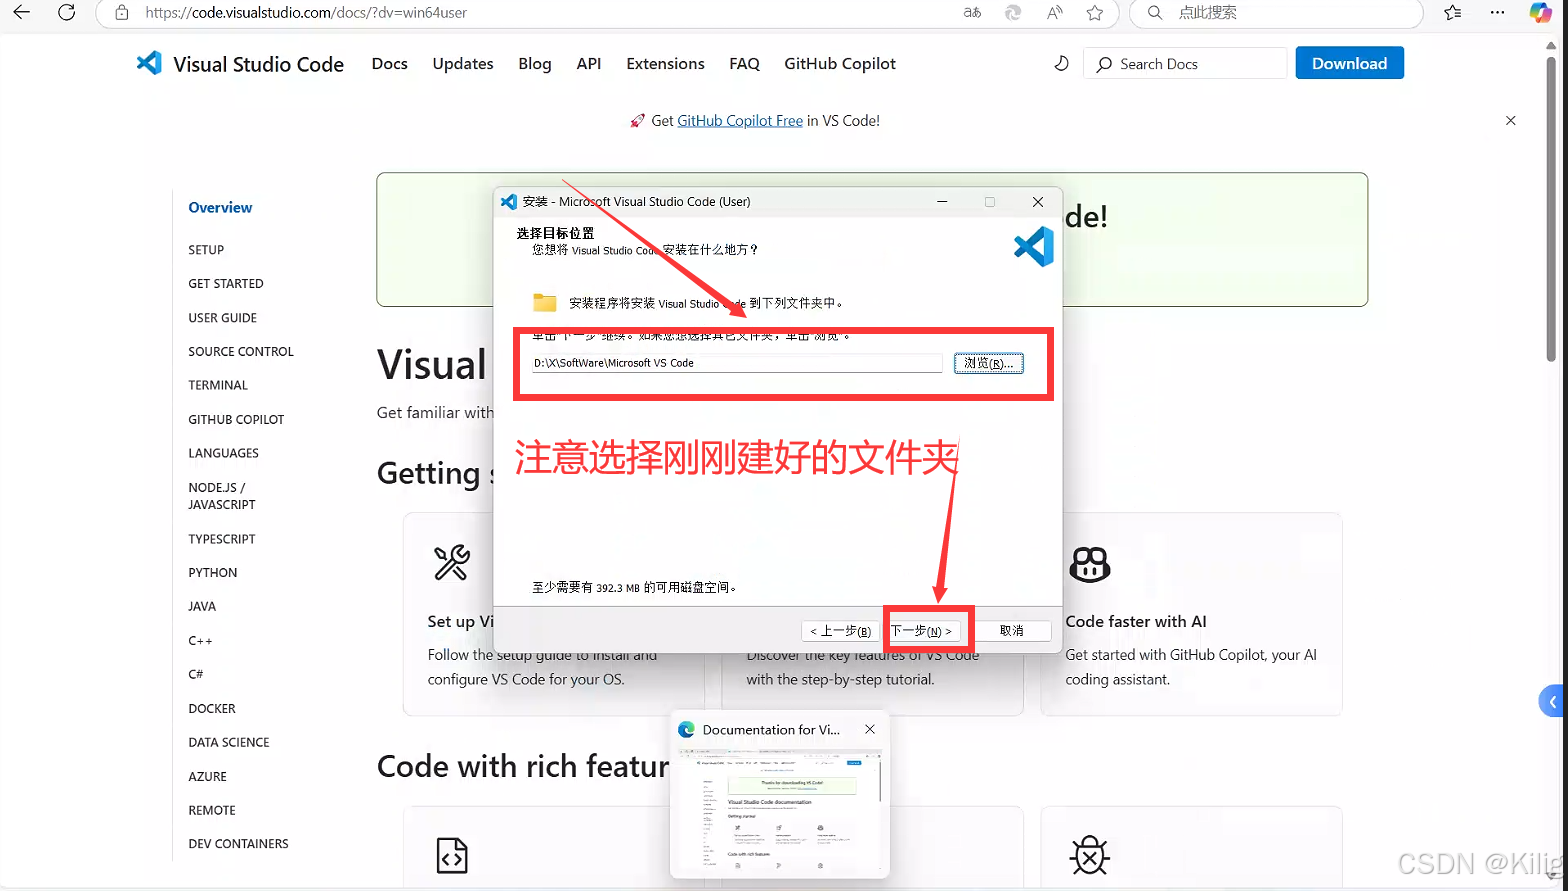Viewport: 1568px width, 891px height.
Task: Expand TYPESCRIPT section in sidebar
Action: 222,539
